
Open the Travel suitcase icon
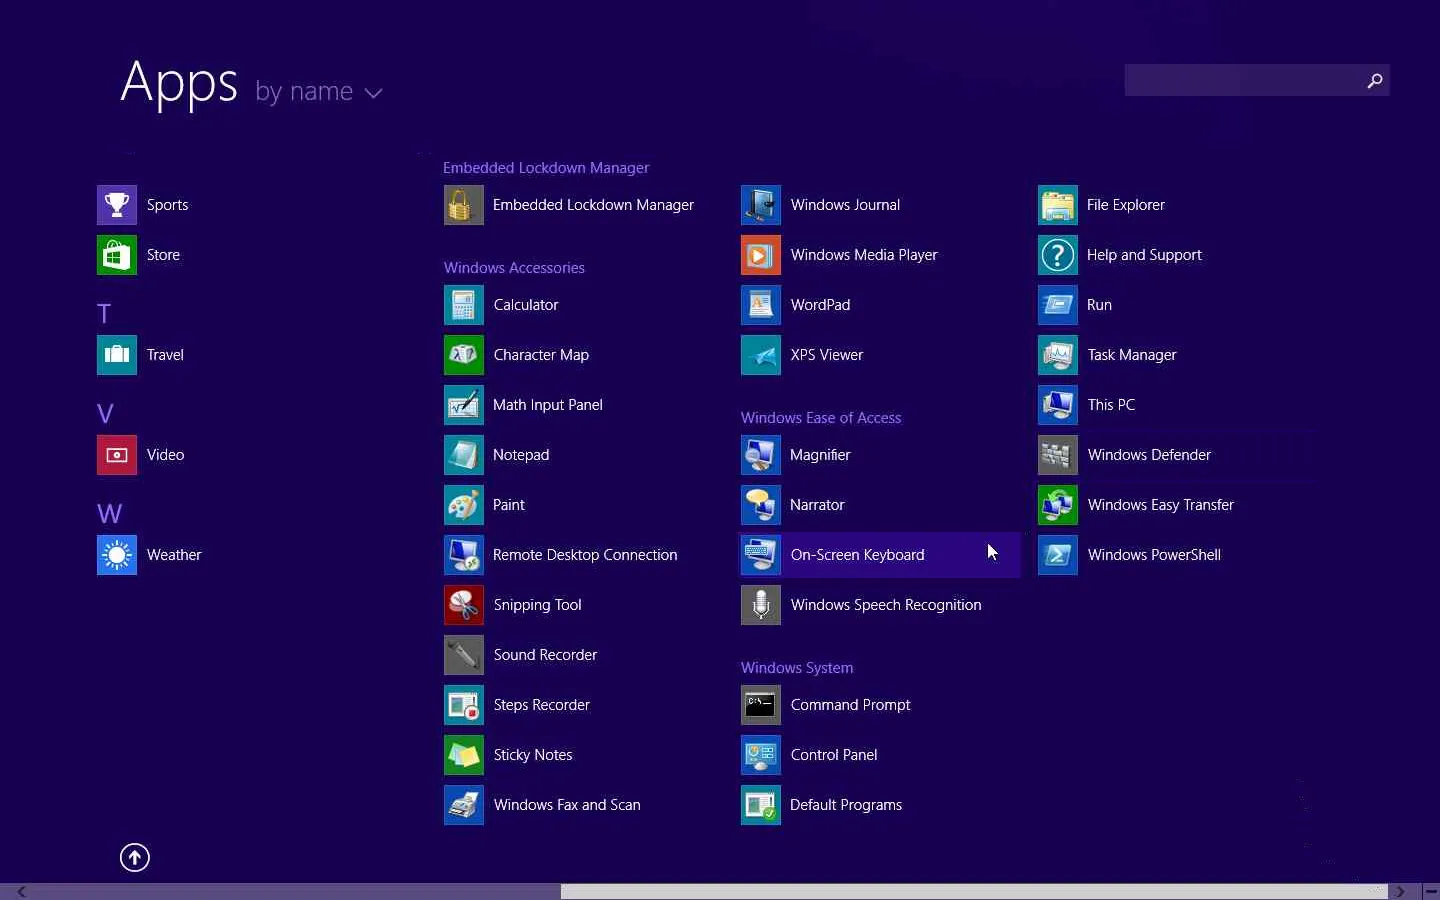[x=117, y=355]
